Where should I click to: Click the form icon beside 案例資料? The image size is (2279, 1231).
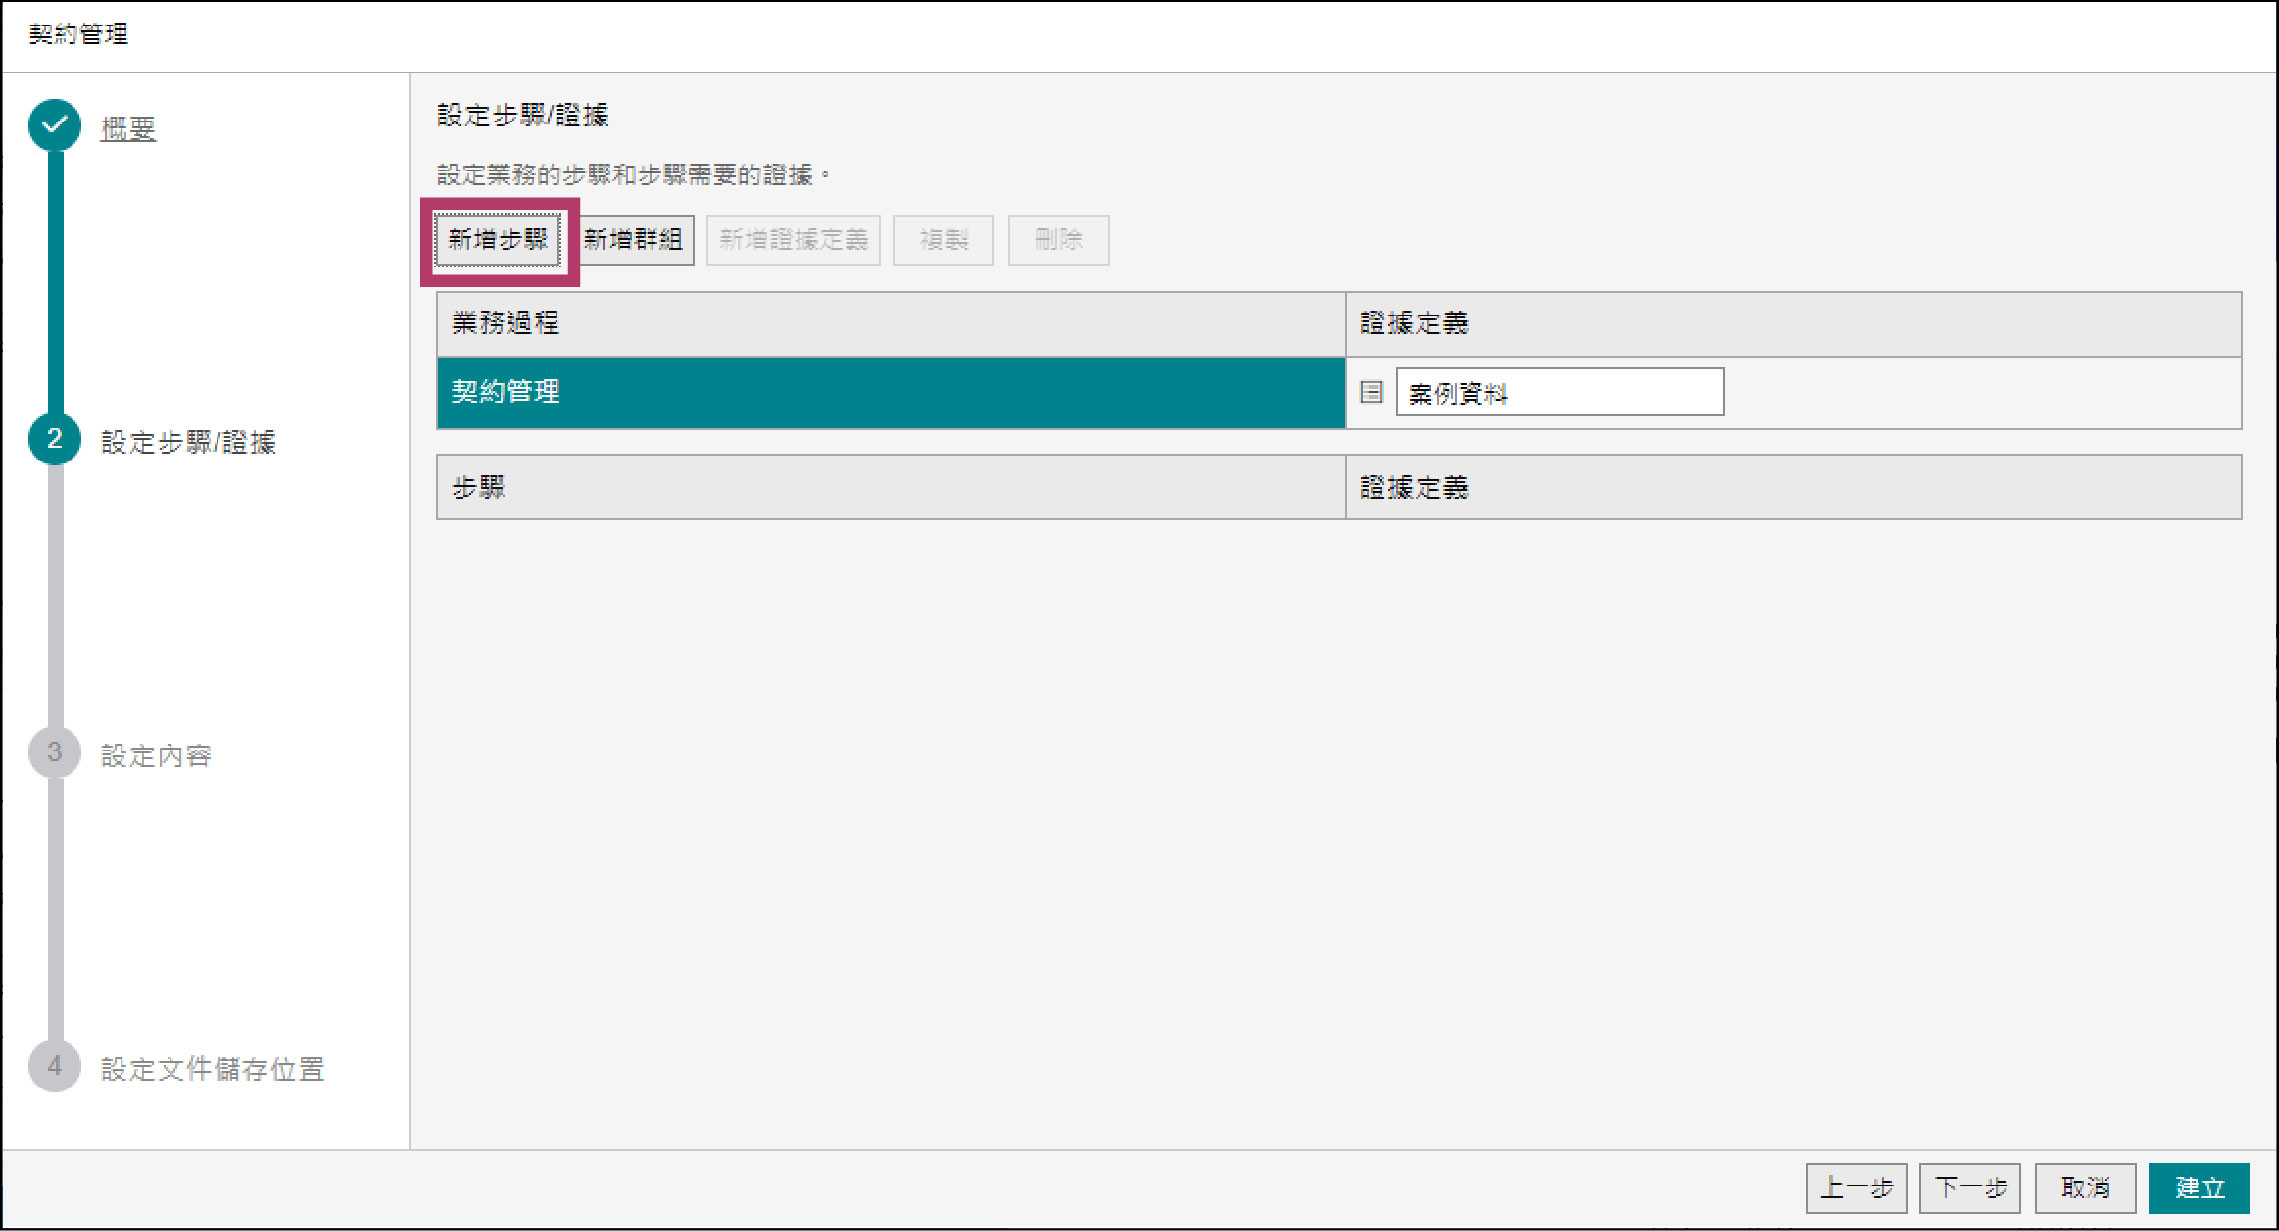coord(1371,392)
